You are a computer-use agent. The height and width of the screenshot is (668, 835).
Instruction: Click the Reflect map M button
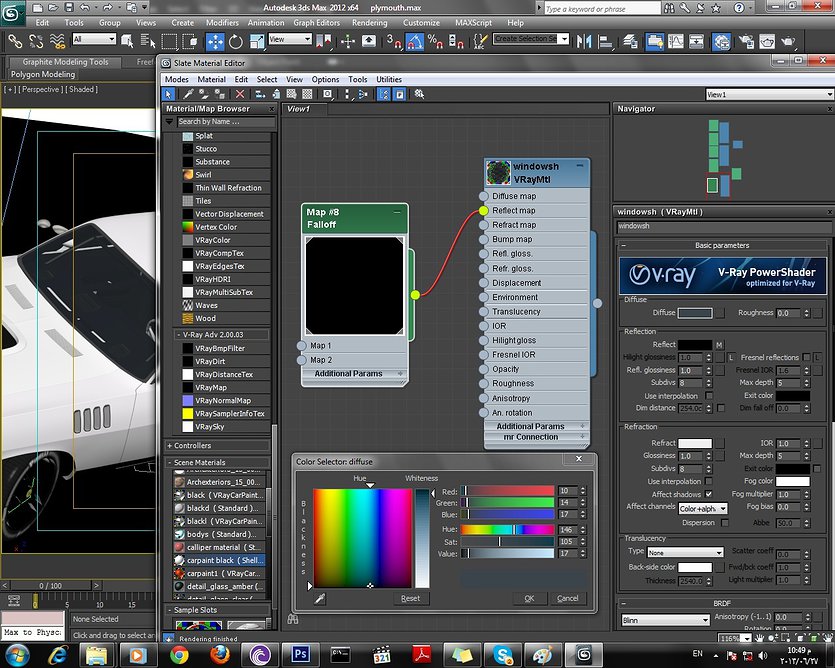(x=720, y=344)
